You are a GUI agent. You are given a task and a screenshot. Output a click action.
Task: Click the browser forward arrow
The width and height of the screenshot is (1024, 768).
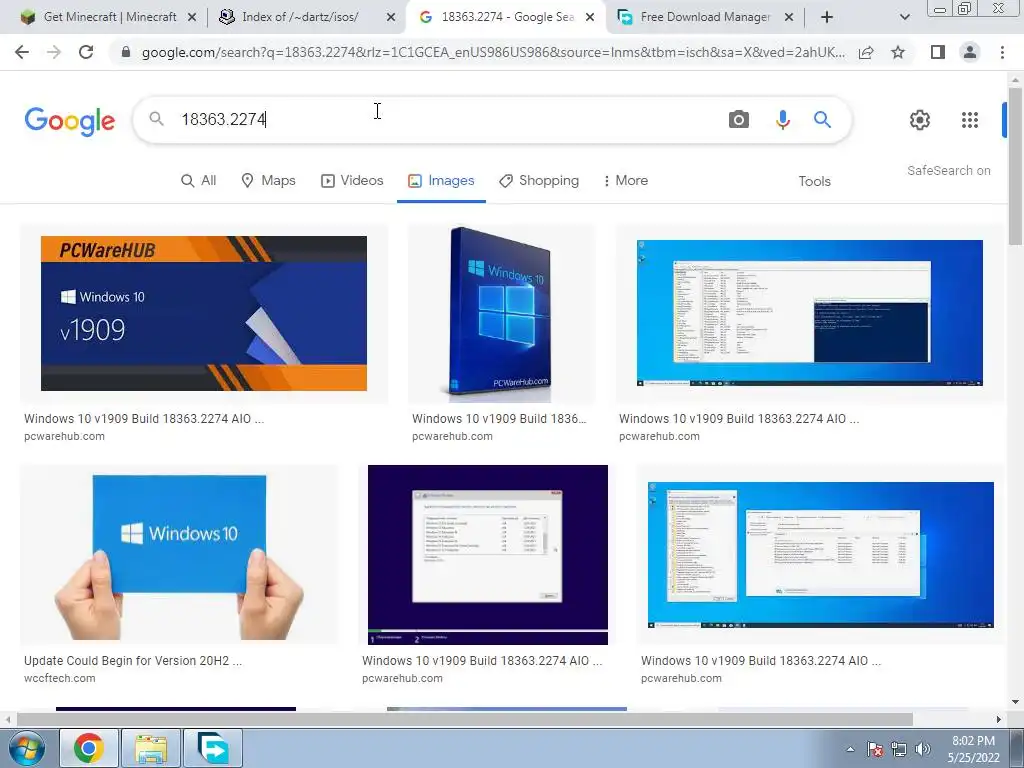pyautogui.click(x=54, y=52)
